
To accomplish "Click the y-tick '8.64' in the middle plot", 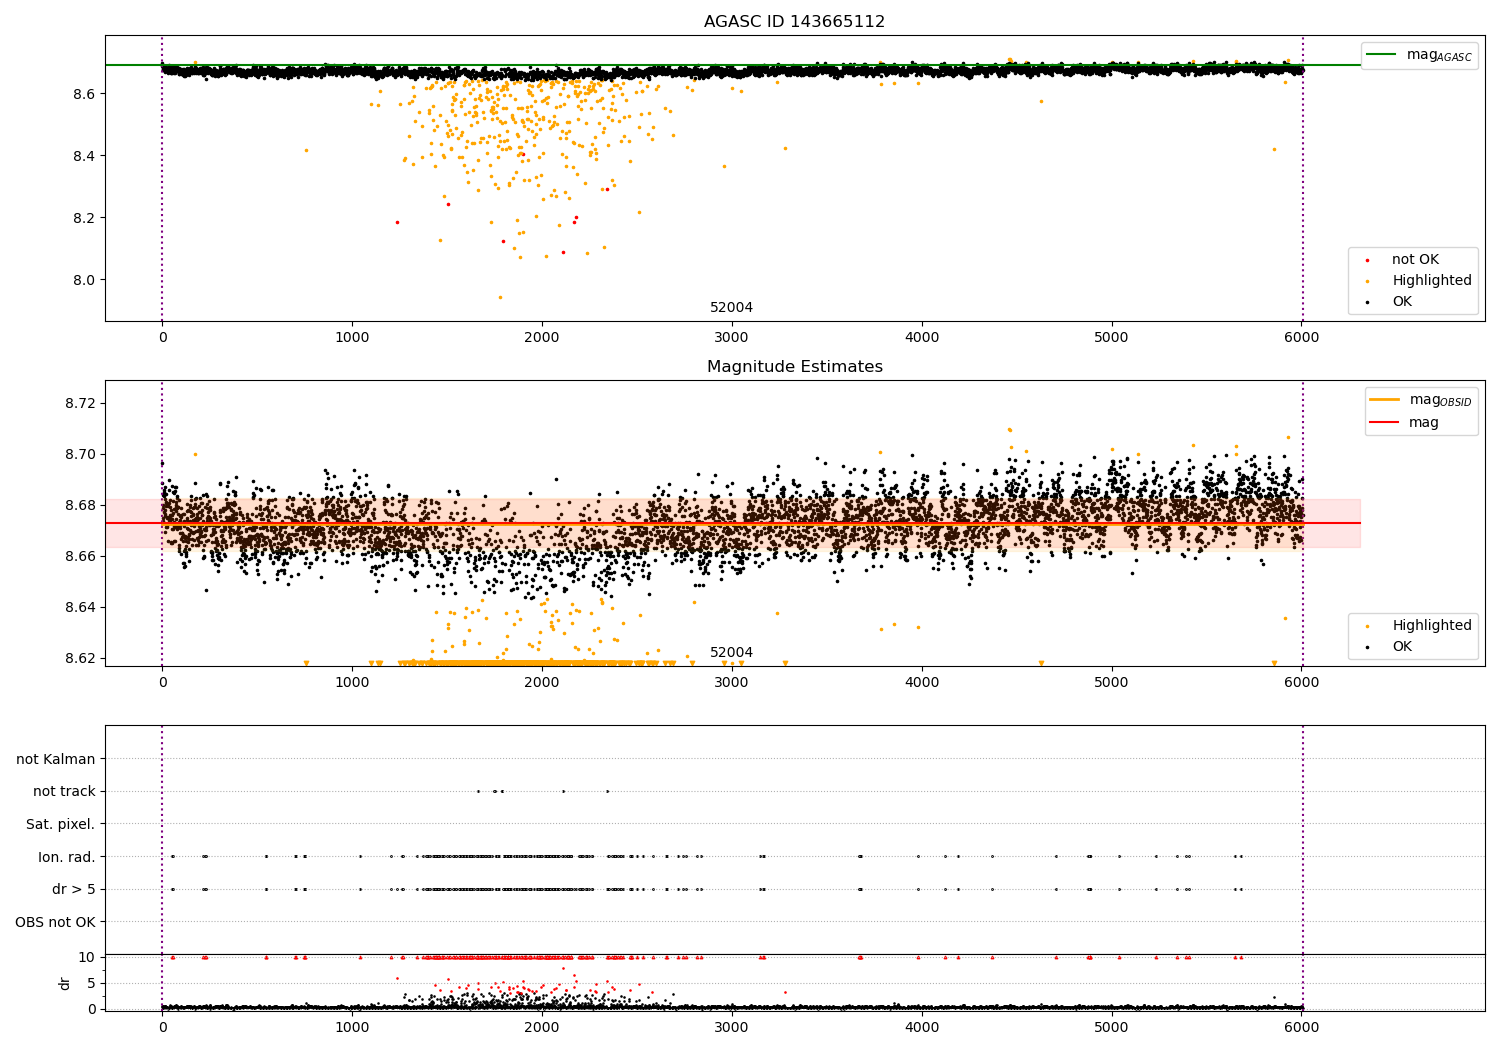I will point(80,607).
